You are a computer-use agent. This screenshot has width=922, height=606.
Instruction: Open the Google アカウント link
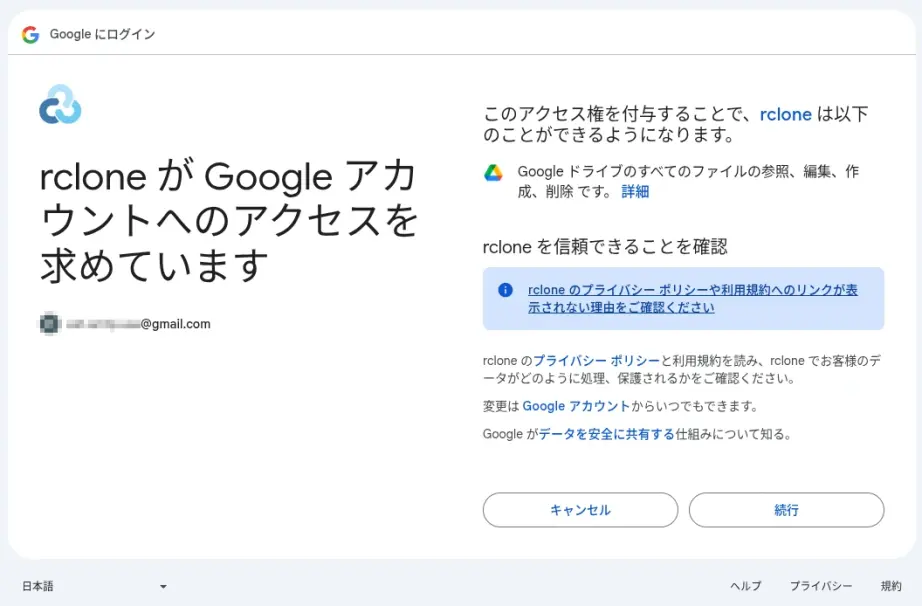coord(576,406)
